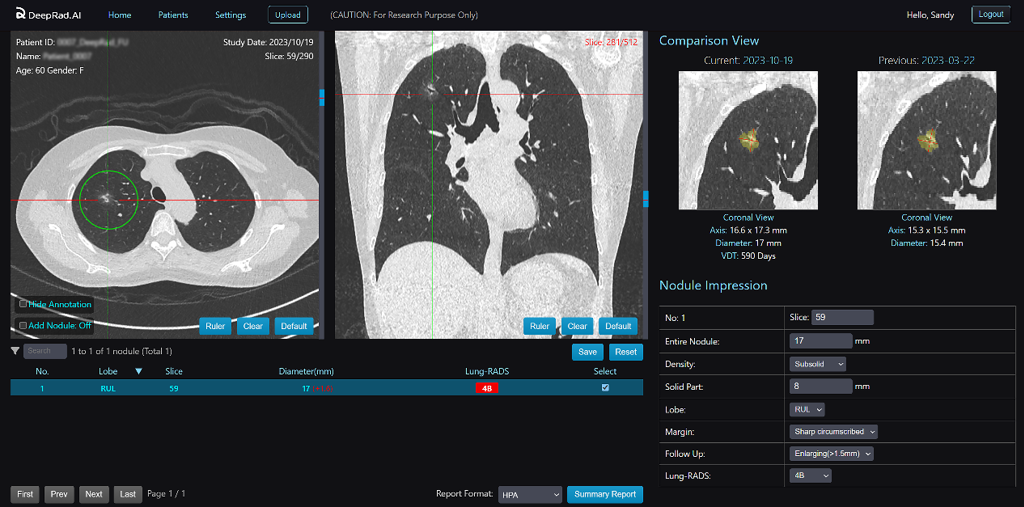The height and width of the screenshot is (507, 1024).
Task: Restore Default window on axial view
Action: tap(294, 326)
